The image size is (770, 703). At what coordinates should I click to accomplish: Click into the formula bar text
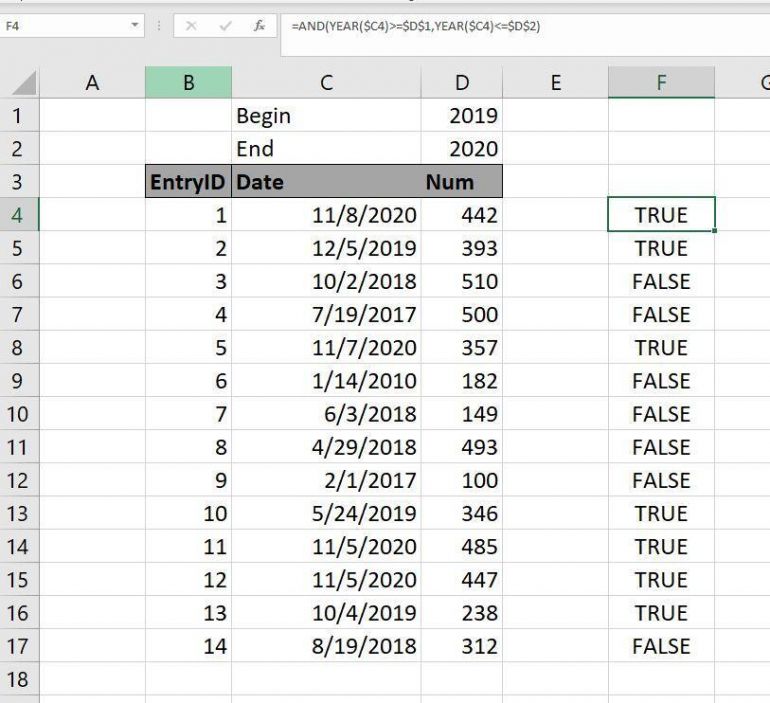tap(500, 26)
